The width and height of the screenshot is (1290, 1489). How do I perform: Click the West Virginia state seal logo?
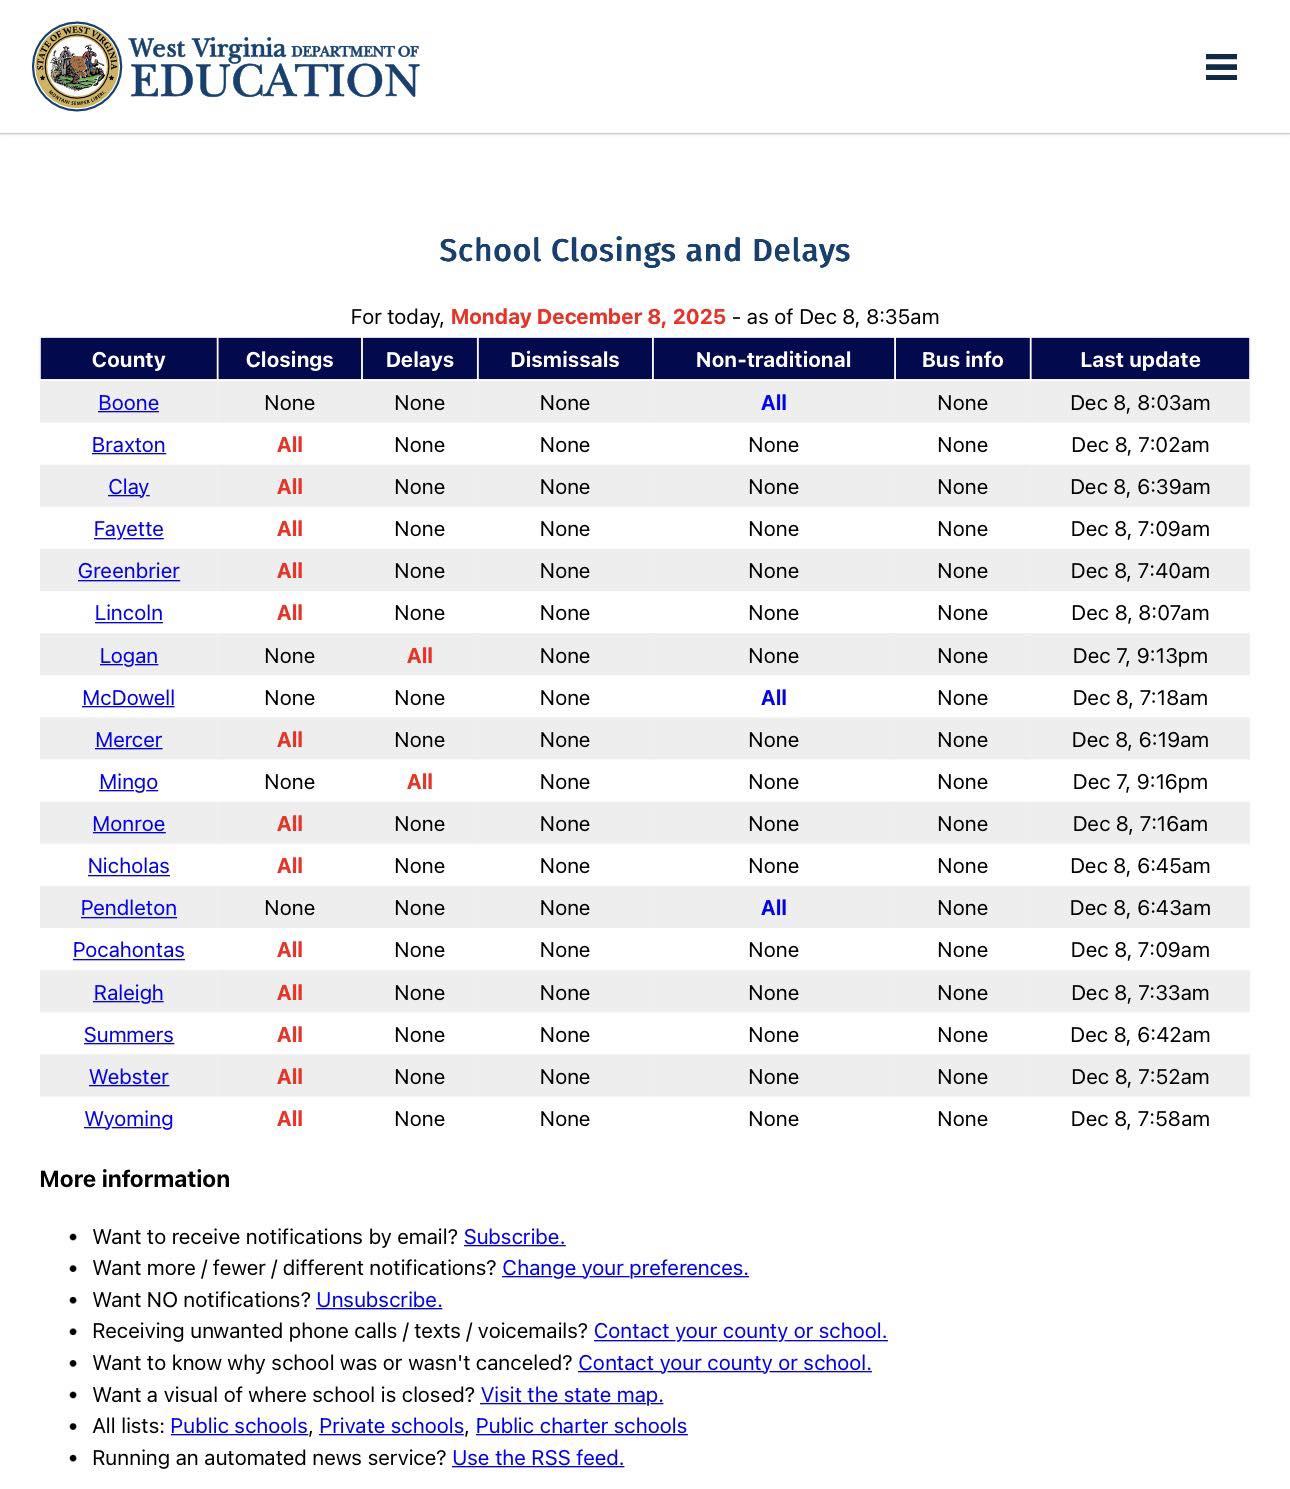pyautogui.click(x=76, y=66)
